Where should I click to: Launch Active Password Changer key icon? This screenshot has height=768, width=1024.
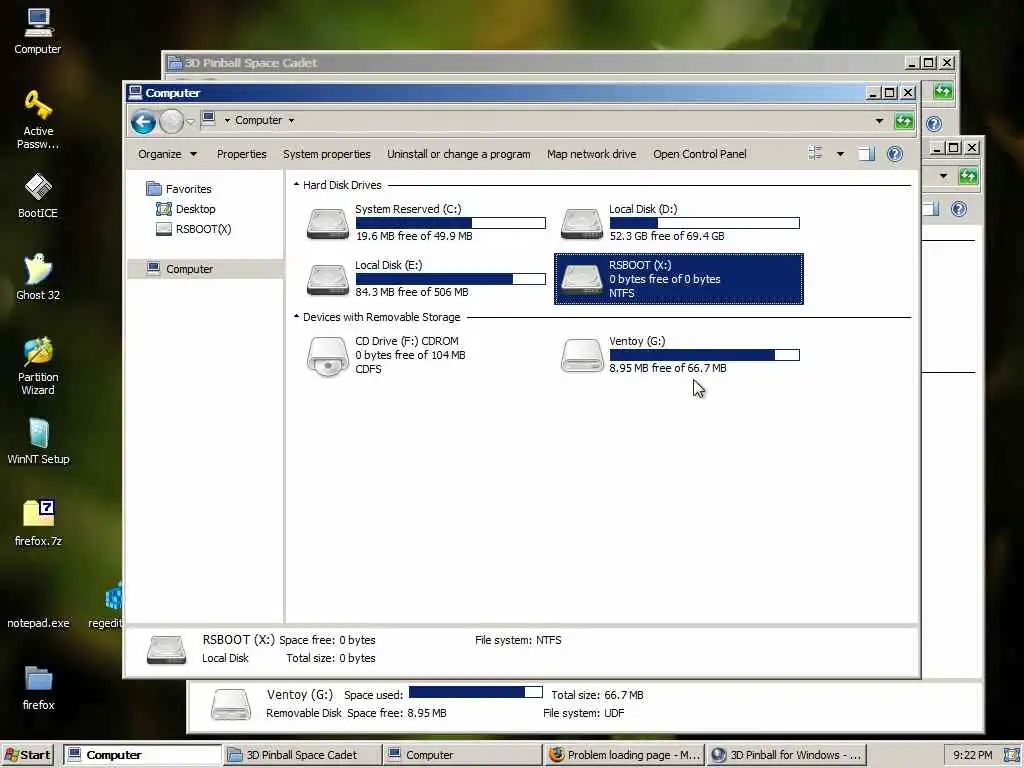point(38,120)
